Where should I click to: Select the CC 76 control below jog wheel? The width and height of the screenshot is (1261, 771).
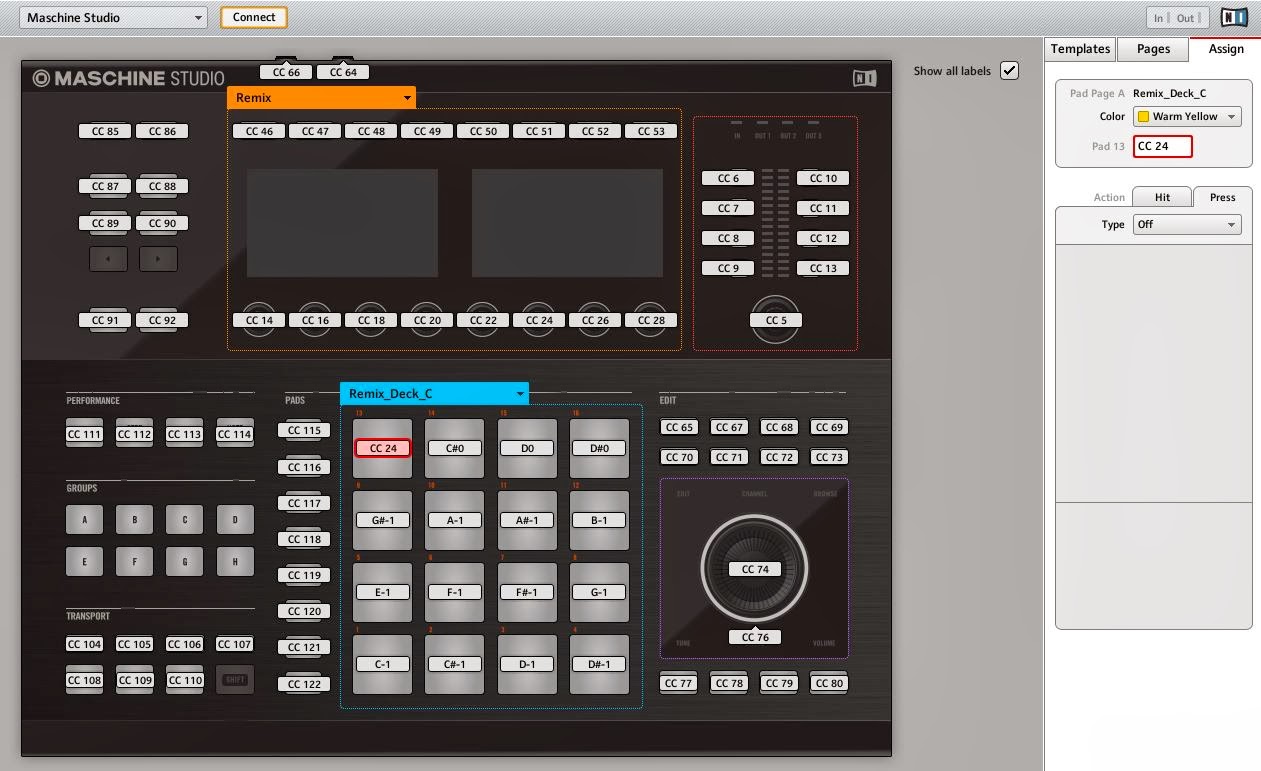click(755, 637)
